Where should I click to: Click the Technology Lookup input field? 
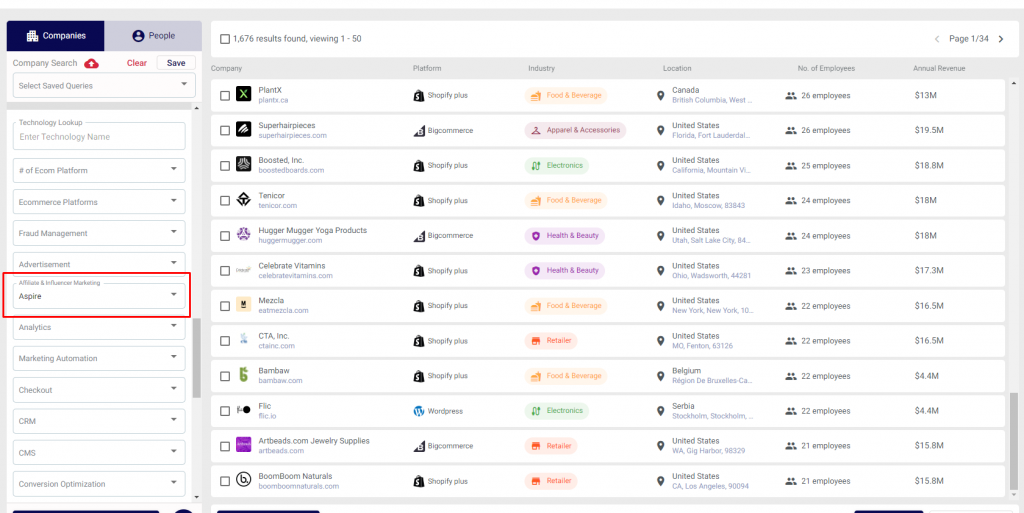point(99,136)
